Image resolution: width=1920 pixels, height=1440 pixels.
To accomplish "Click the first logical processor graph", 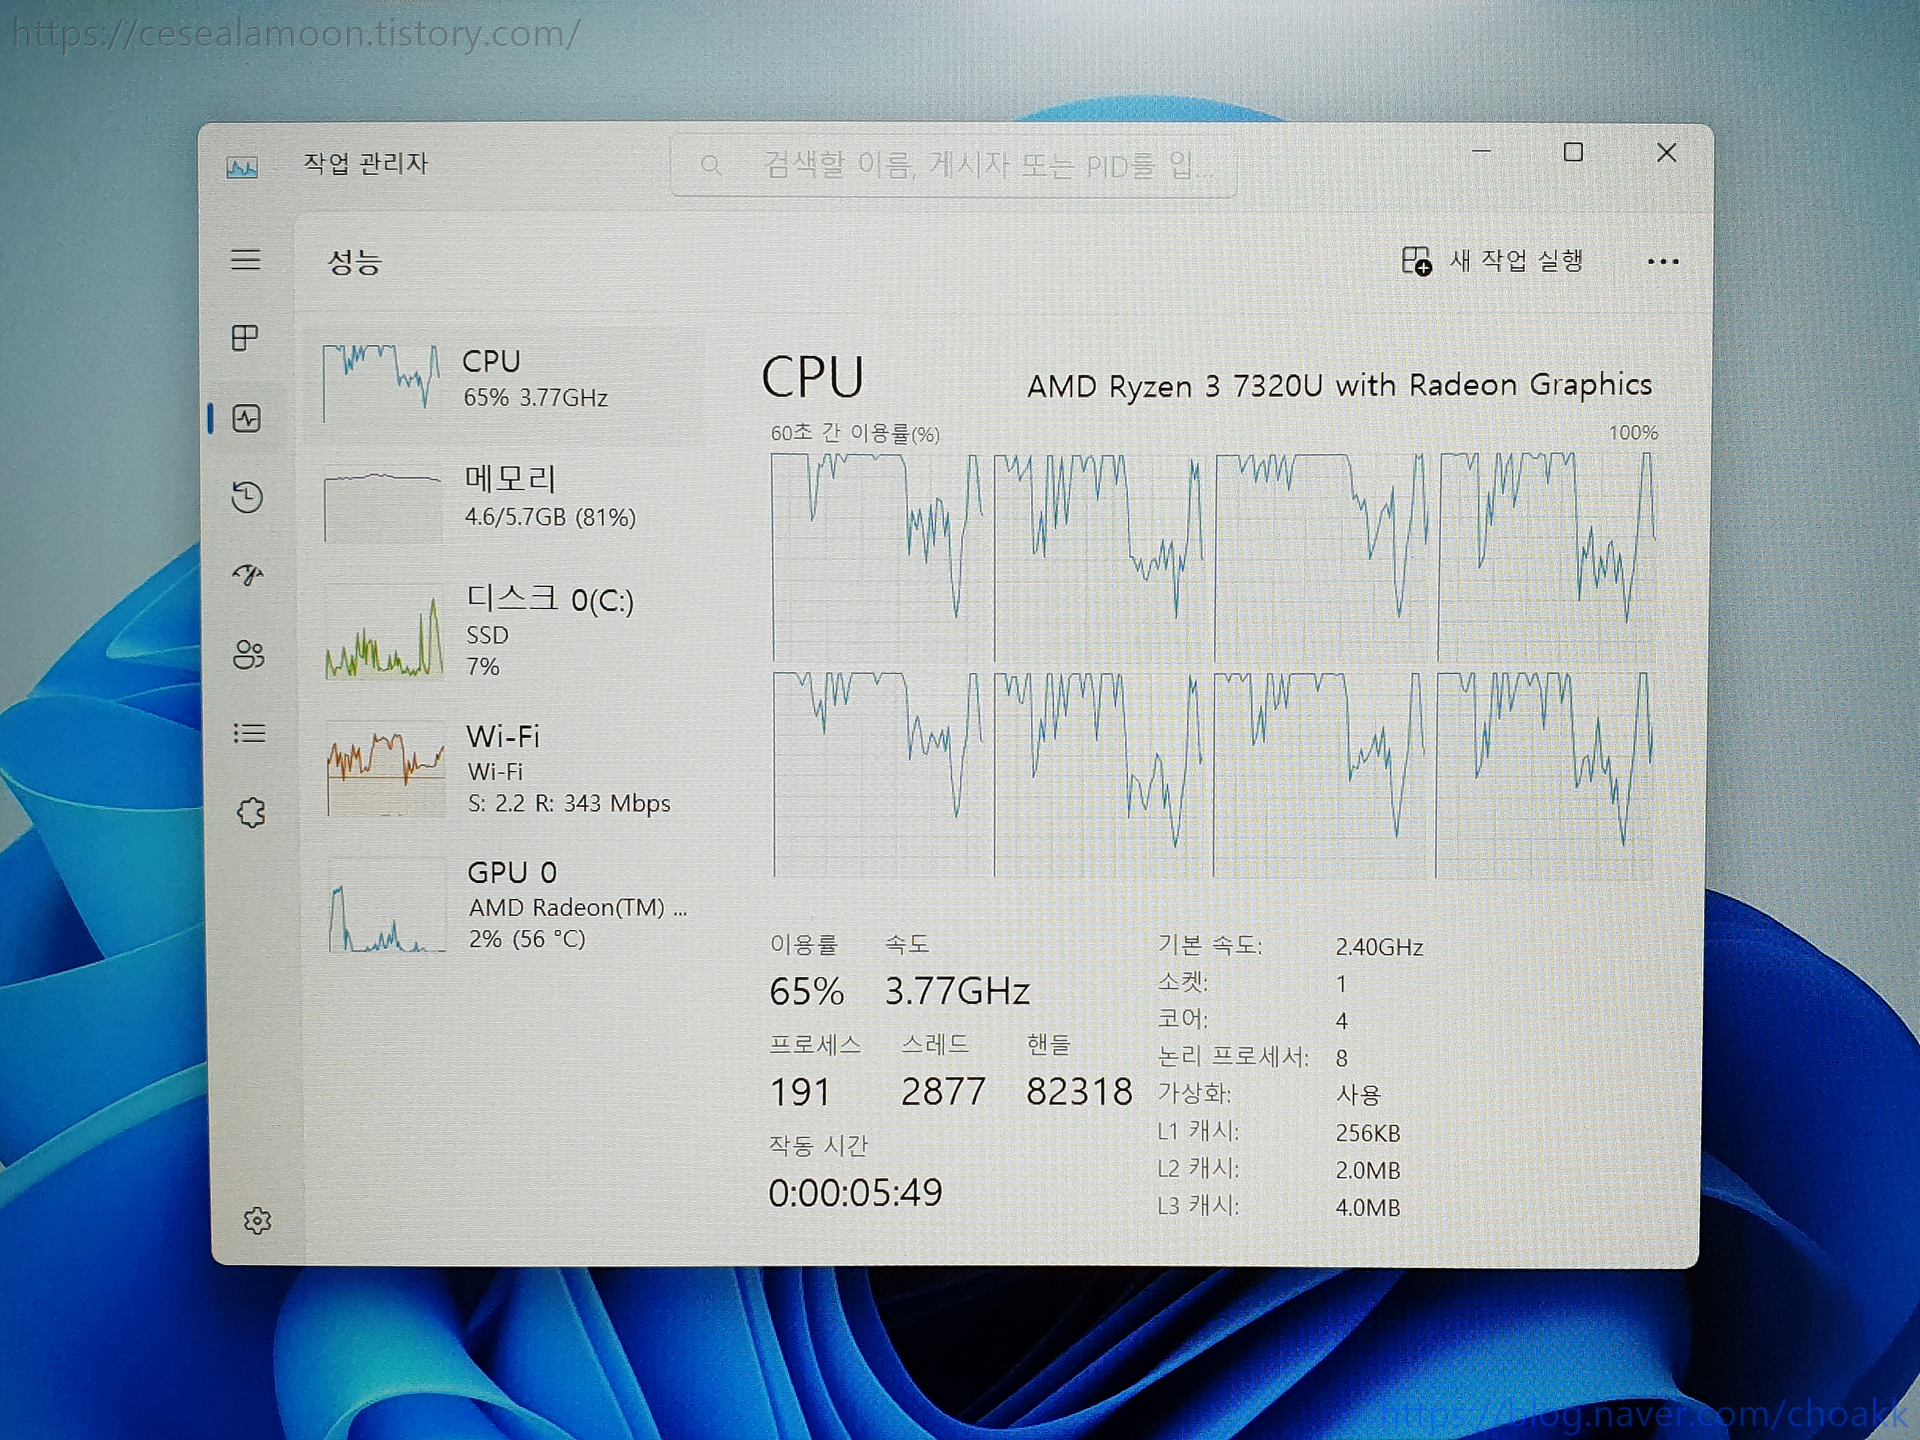I will [877, 556].
